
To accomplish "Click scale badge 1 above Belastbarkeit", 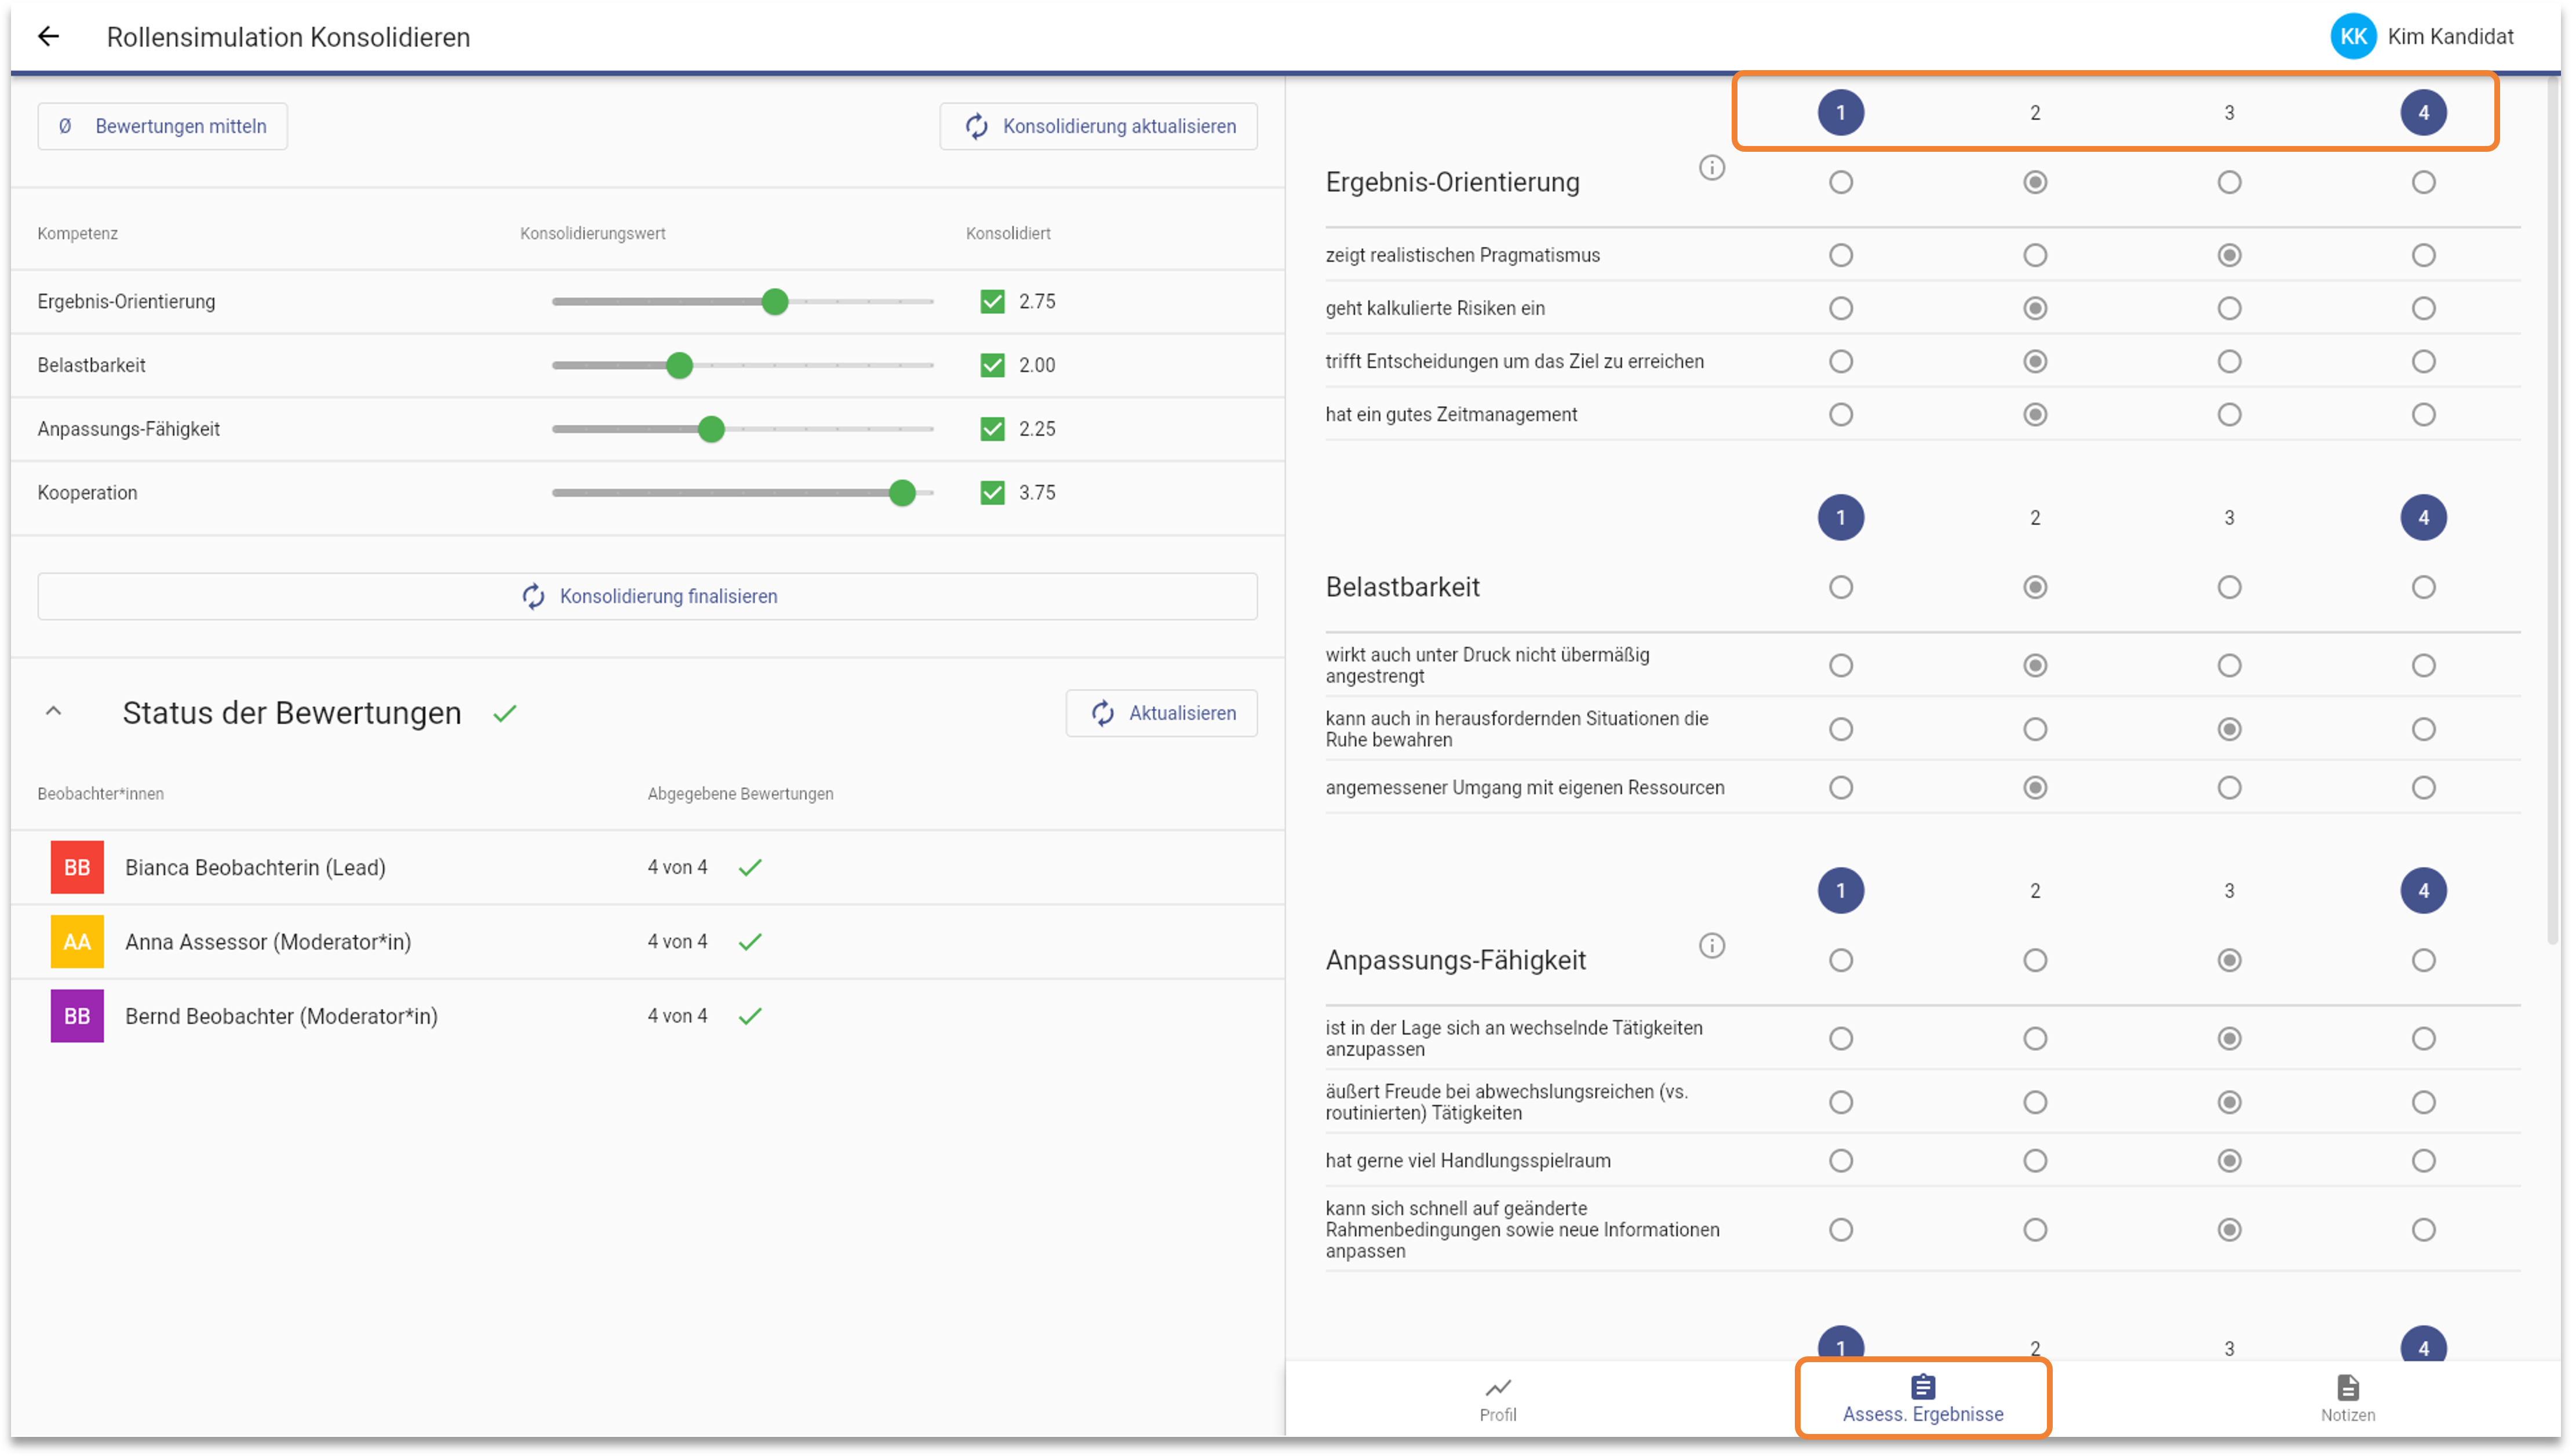I will [x=1840, y=517].
